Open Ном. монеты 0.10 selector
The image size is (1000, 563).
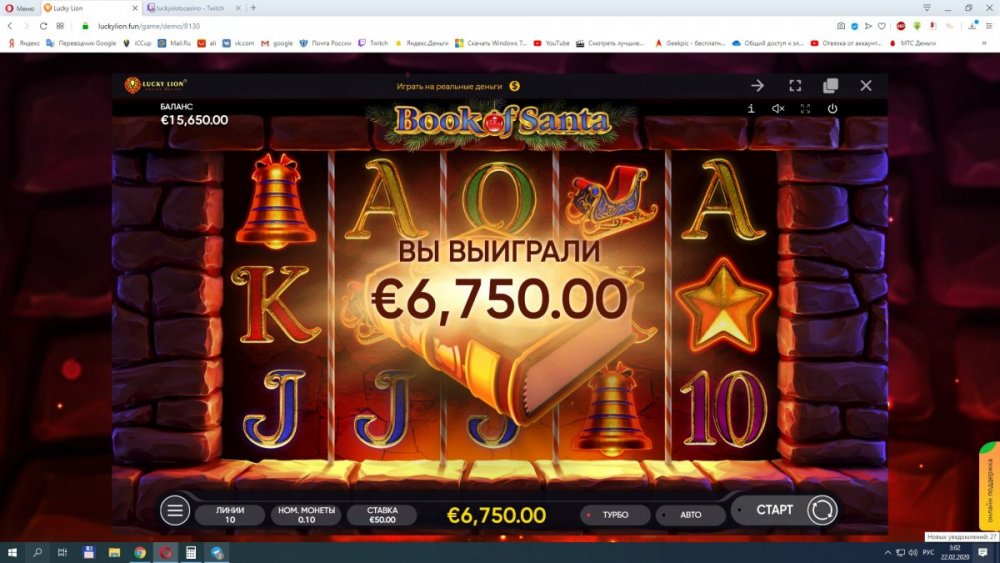tap(306, 515)
